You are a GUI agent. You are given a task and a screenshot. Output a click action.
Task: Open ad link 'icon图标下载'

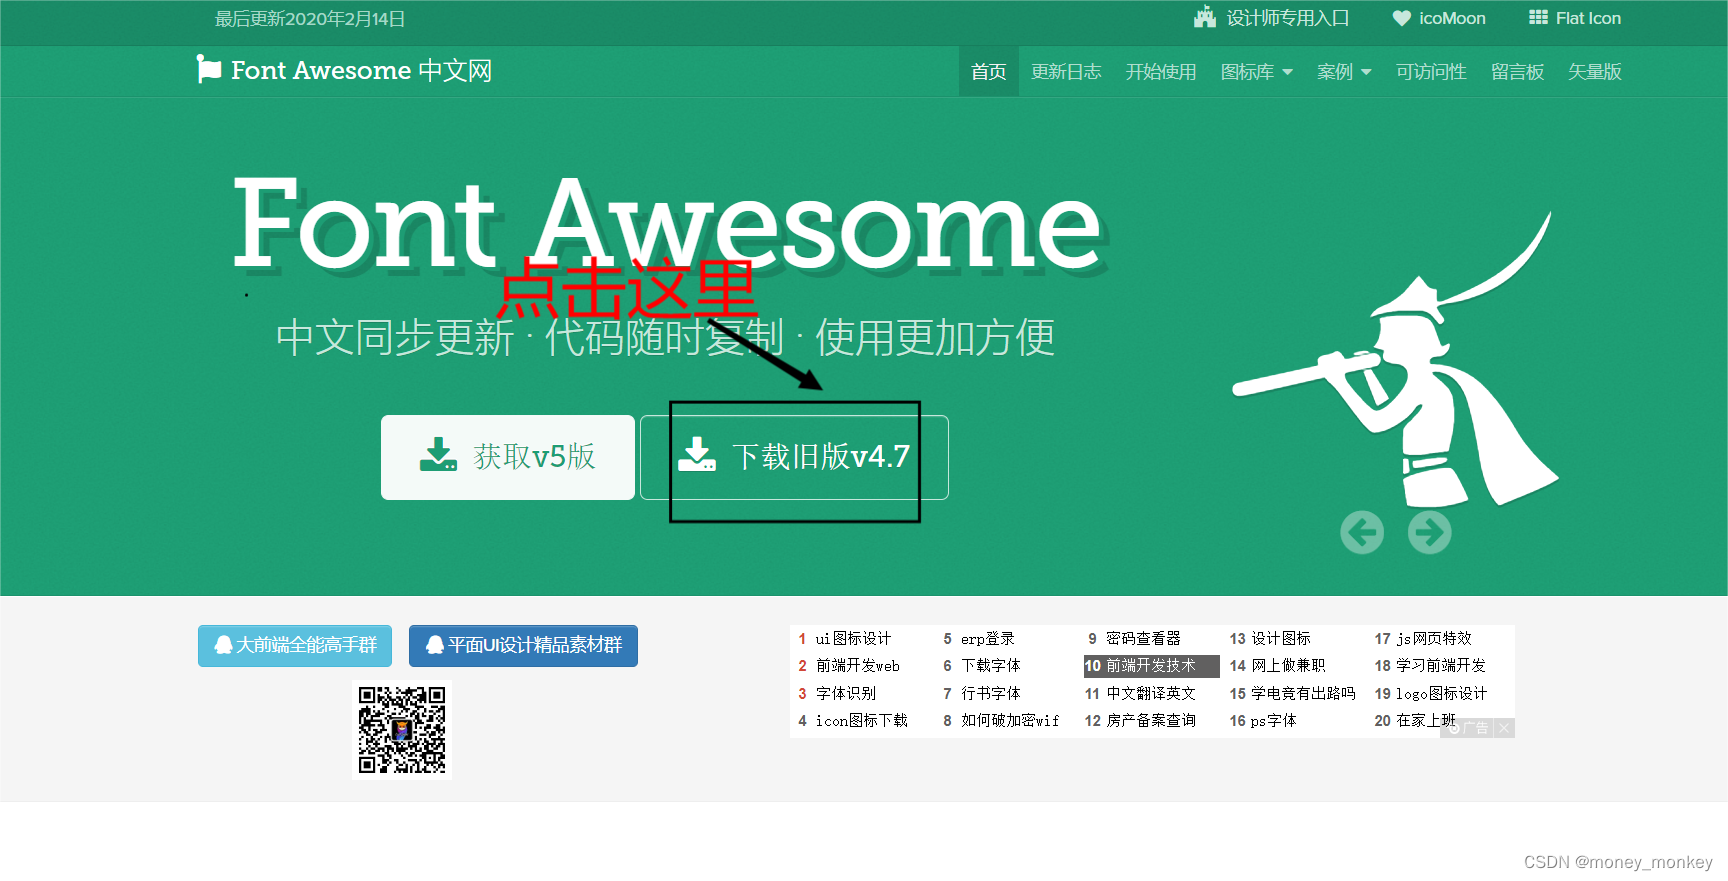862,720
